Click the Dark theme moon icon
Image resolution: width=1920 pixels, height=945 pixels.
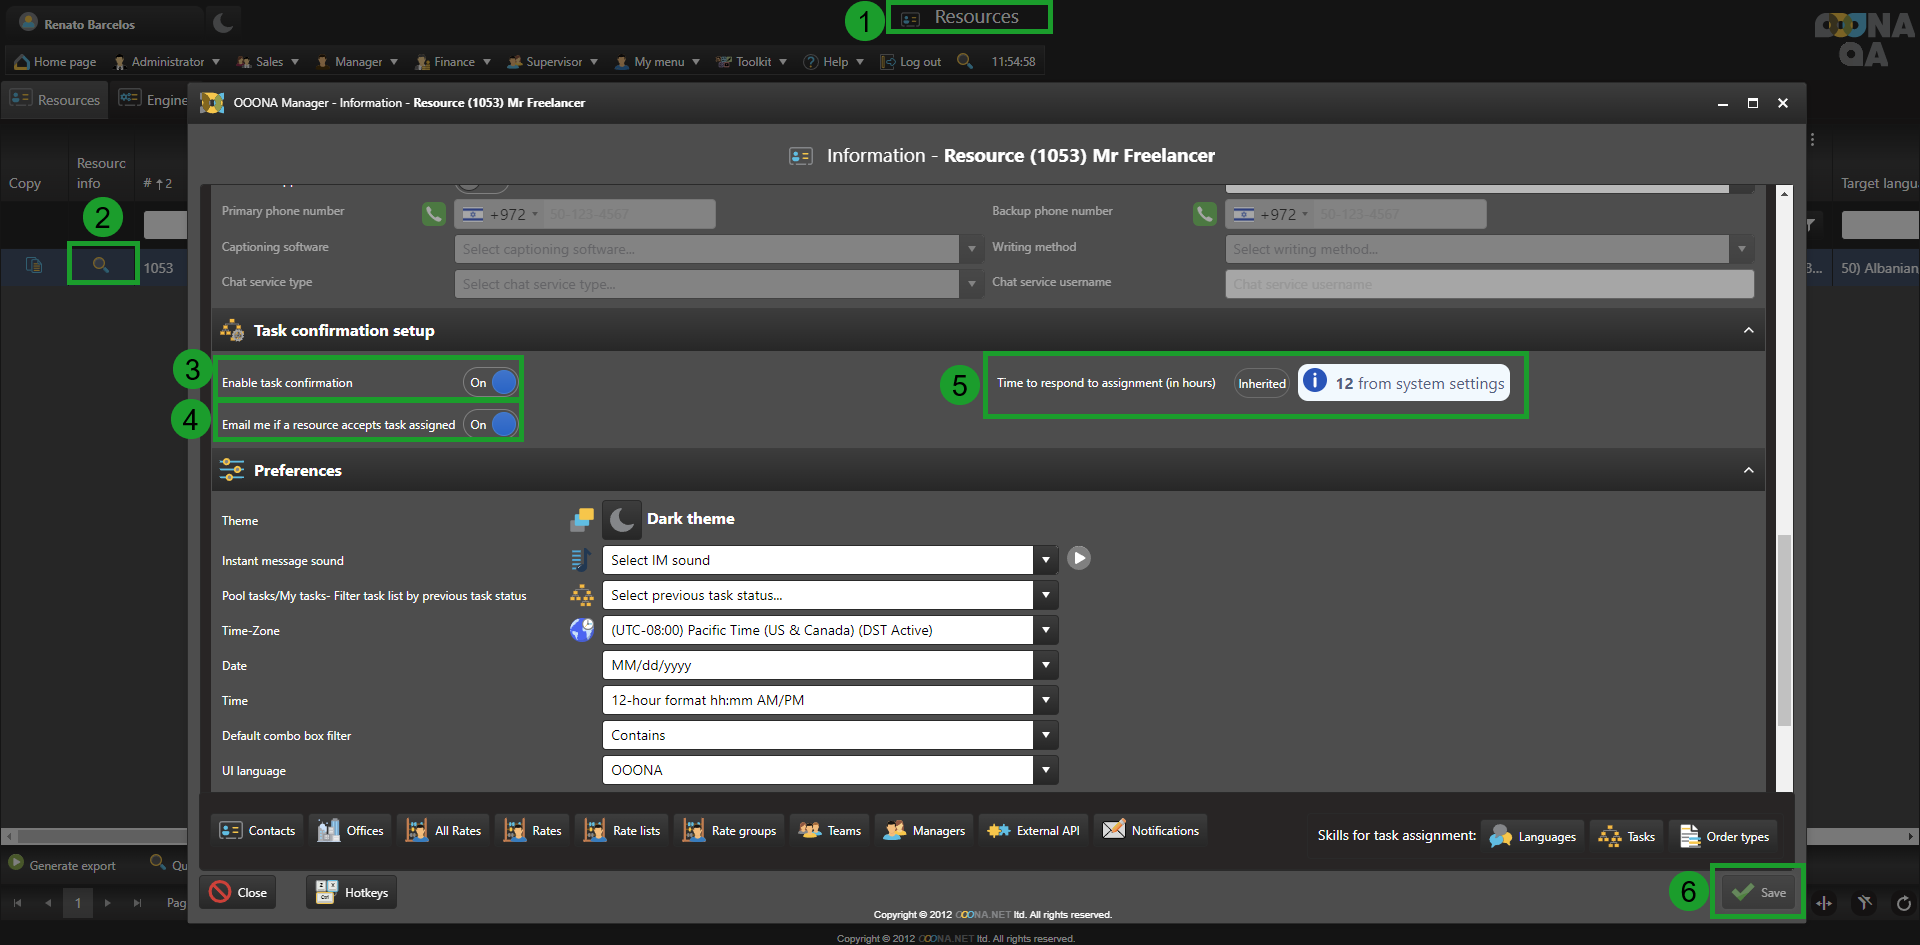(x=621, y=519)
